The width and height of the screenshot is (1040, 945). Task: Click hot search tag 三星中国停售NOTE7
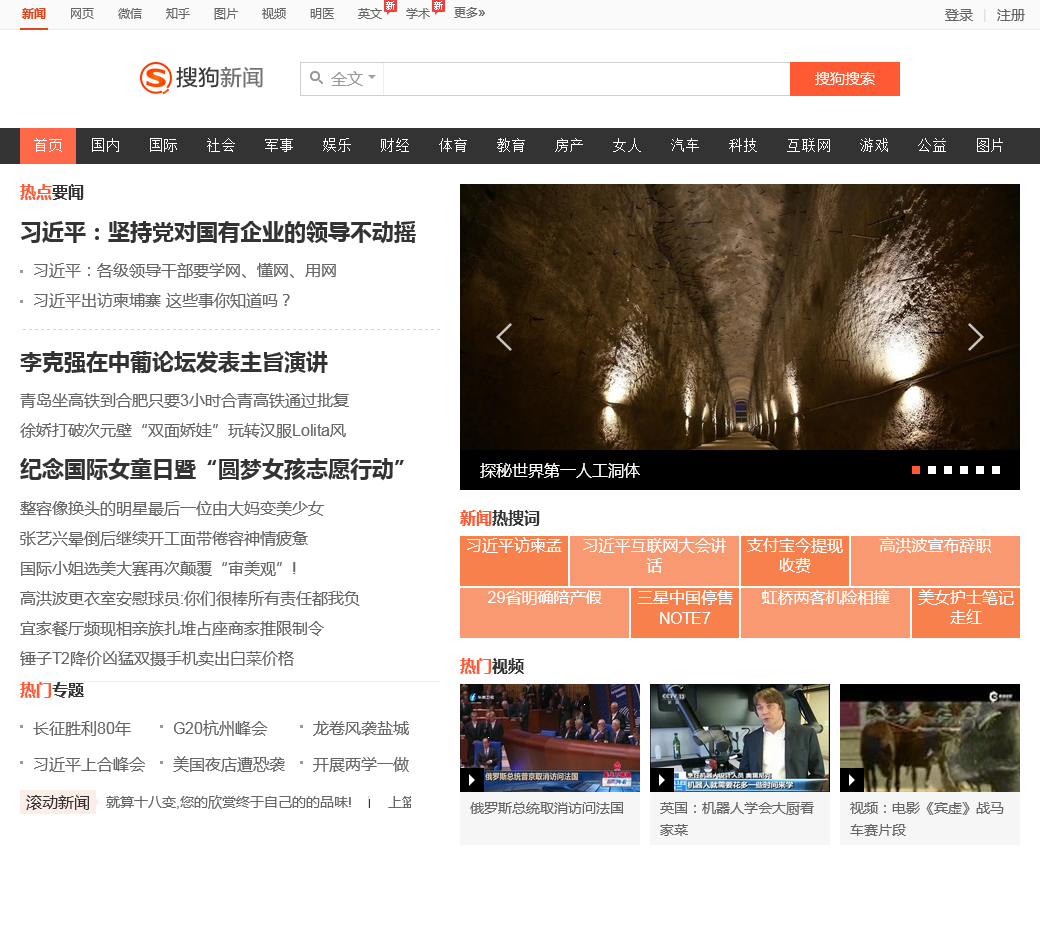click(x=684, y=613)
